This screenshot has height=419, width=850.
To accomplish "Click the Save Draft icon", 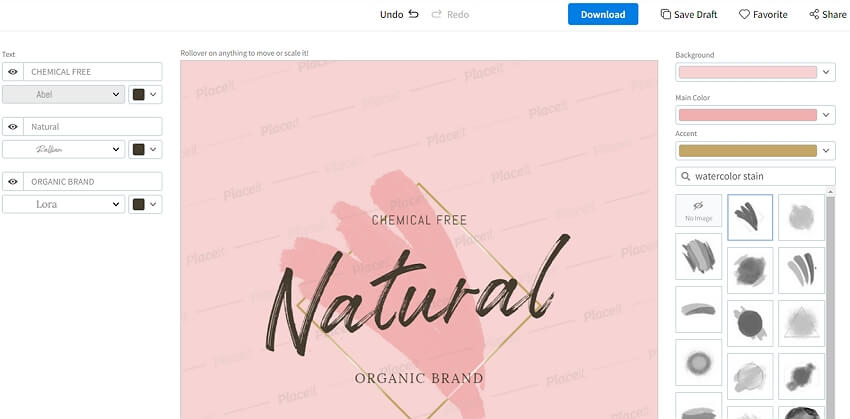I will coord(665,14).
